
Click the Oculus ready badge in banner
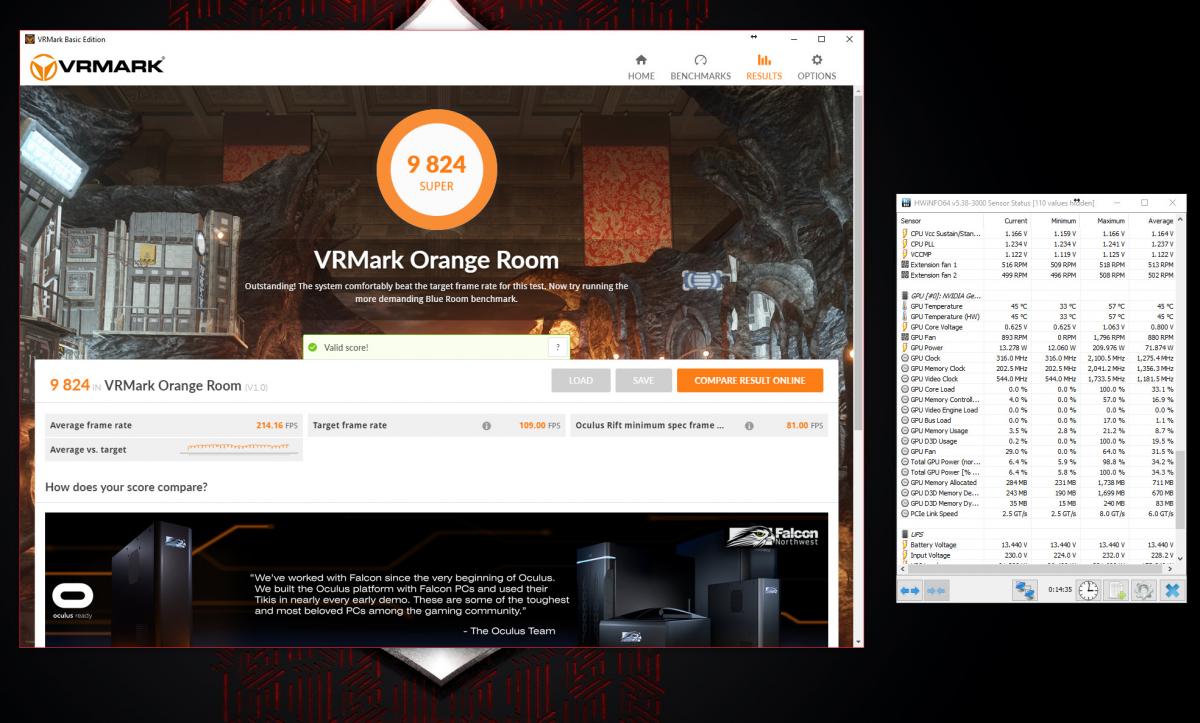(72, 602)
